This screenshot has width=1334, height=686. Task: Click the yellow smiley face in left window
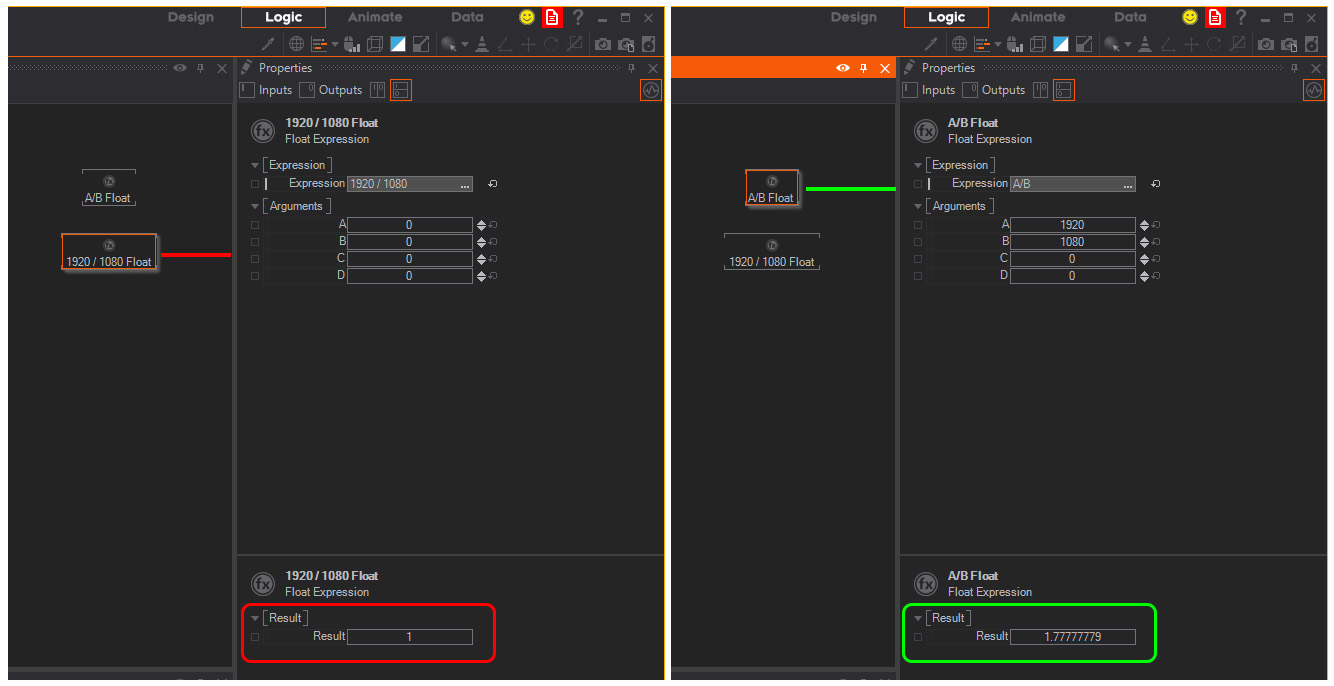point(527,17)
